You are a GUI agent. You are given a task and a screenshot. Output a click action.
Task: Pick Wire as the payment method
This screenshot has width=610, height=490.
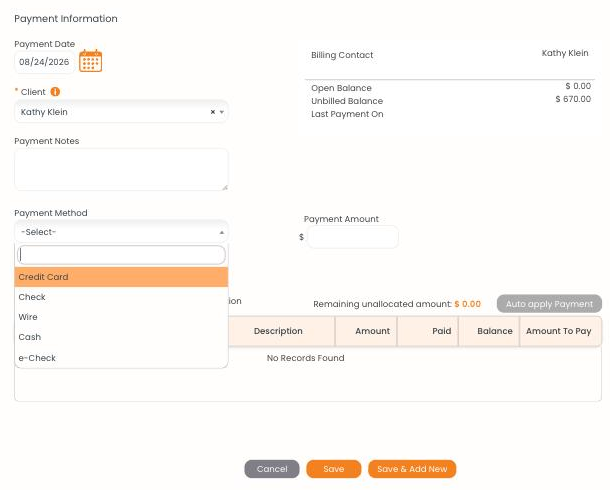(x=121, y=317)
